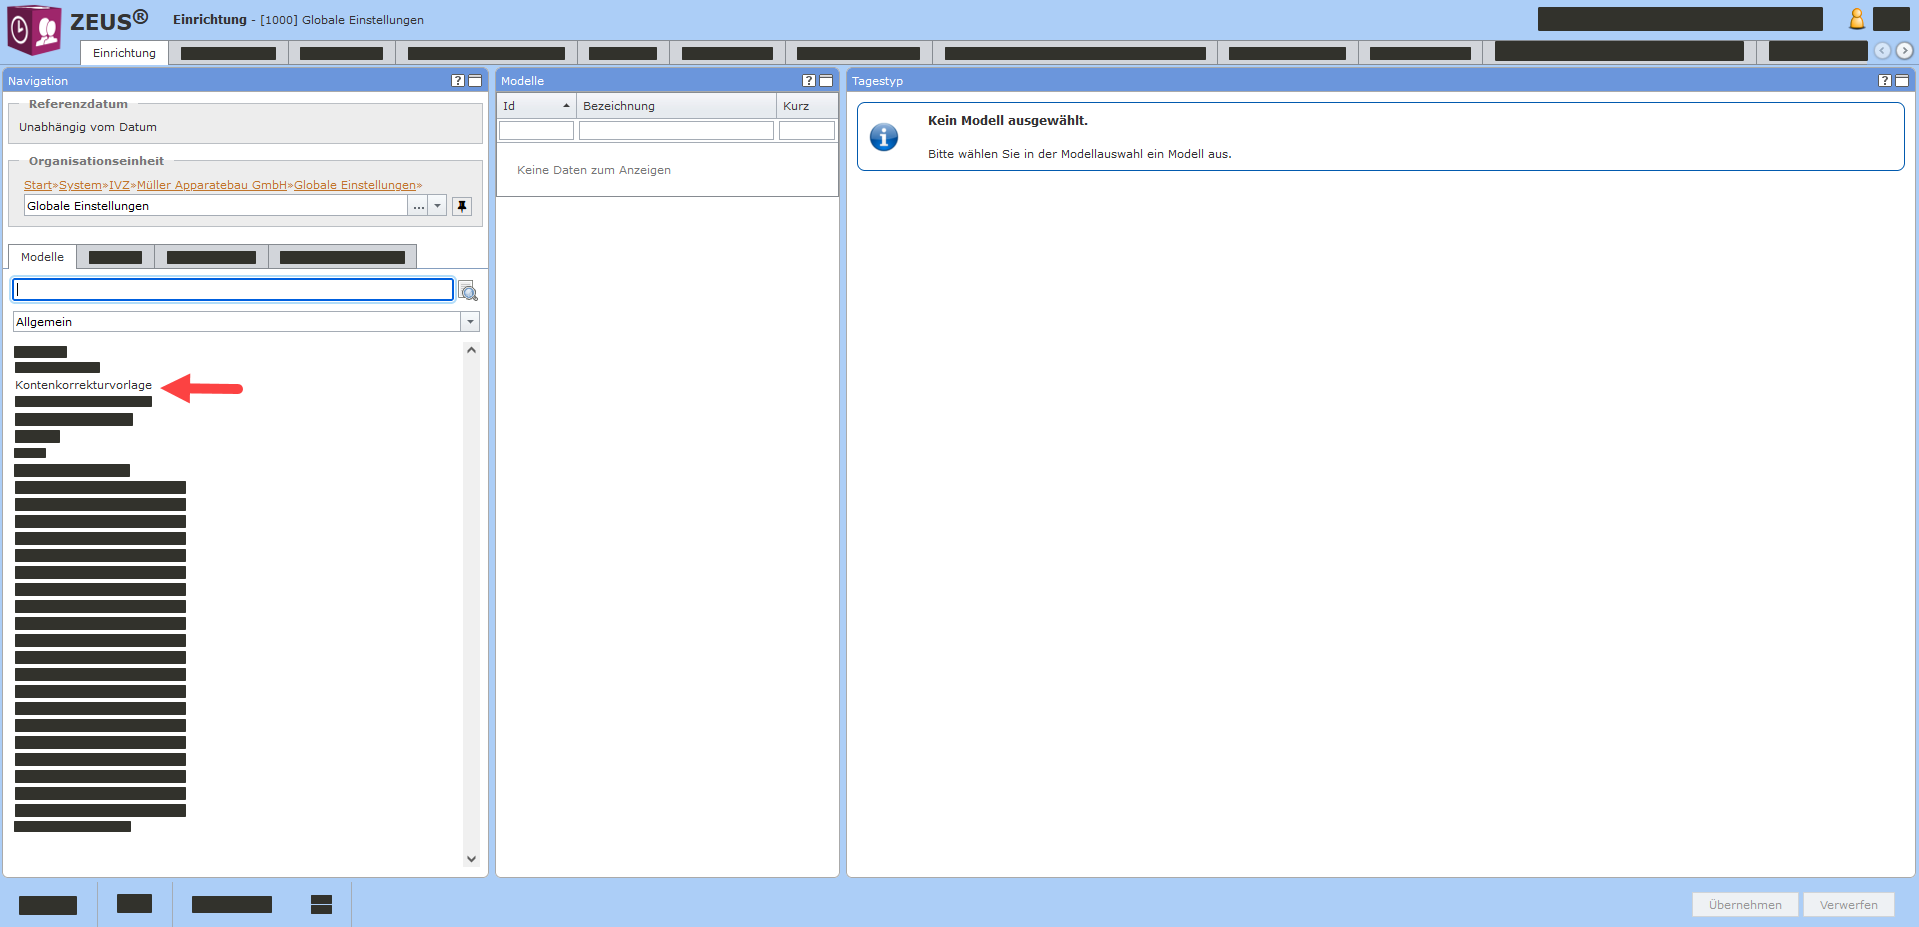Click the Bezeichnung filter input field

[x=676, y=130]
